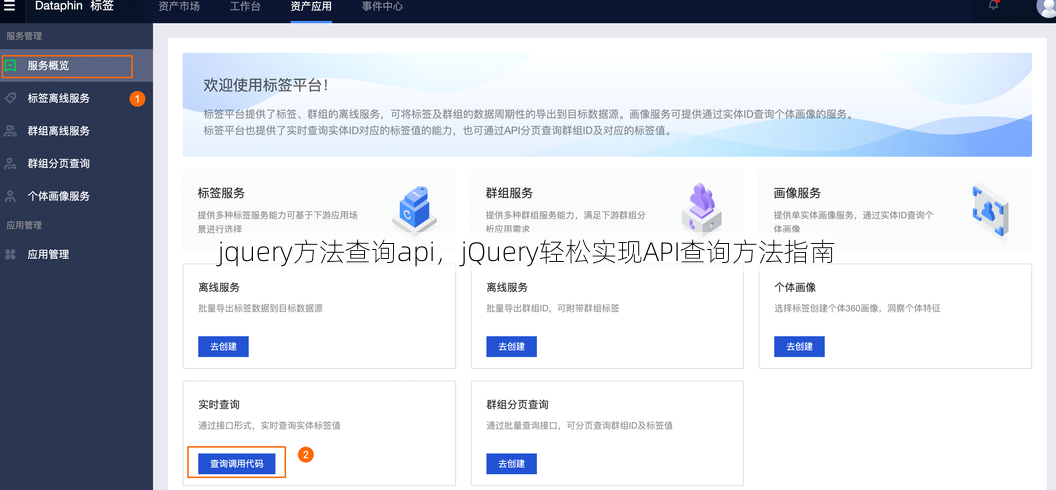Click the person icon beside 个体画像服务
This screenshot has height=490, width=1056.
click(x=10, y=197)
